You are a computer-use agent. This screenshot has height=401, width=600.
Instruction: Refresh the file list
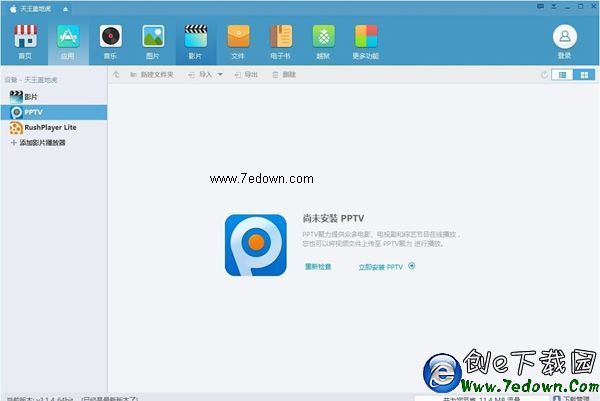(544, 75)
